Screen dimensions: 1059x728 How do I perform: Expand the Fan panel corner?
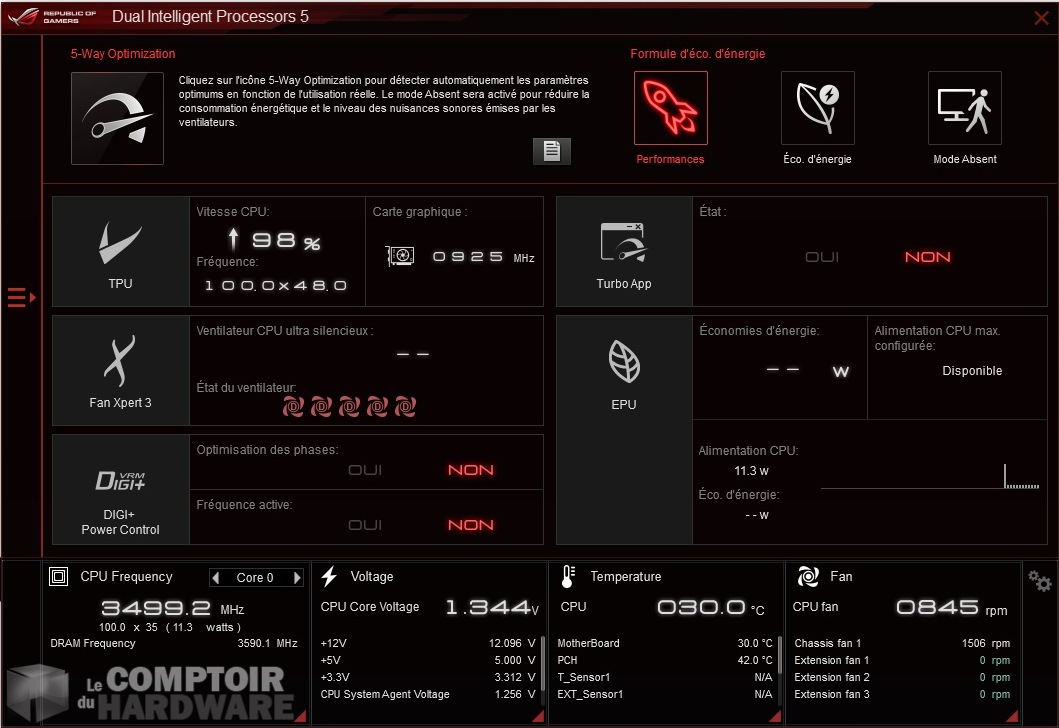click(x=1012, y=716)
